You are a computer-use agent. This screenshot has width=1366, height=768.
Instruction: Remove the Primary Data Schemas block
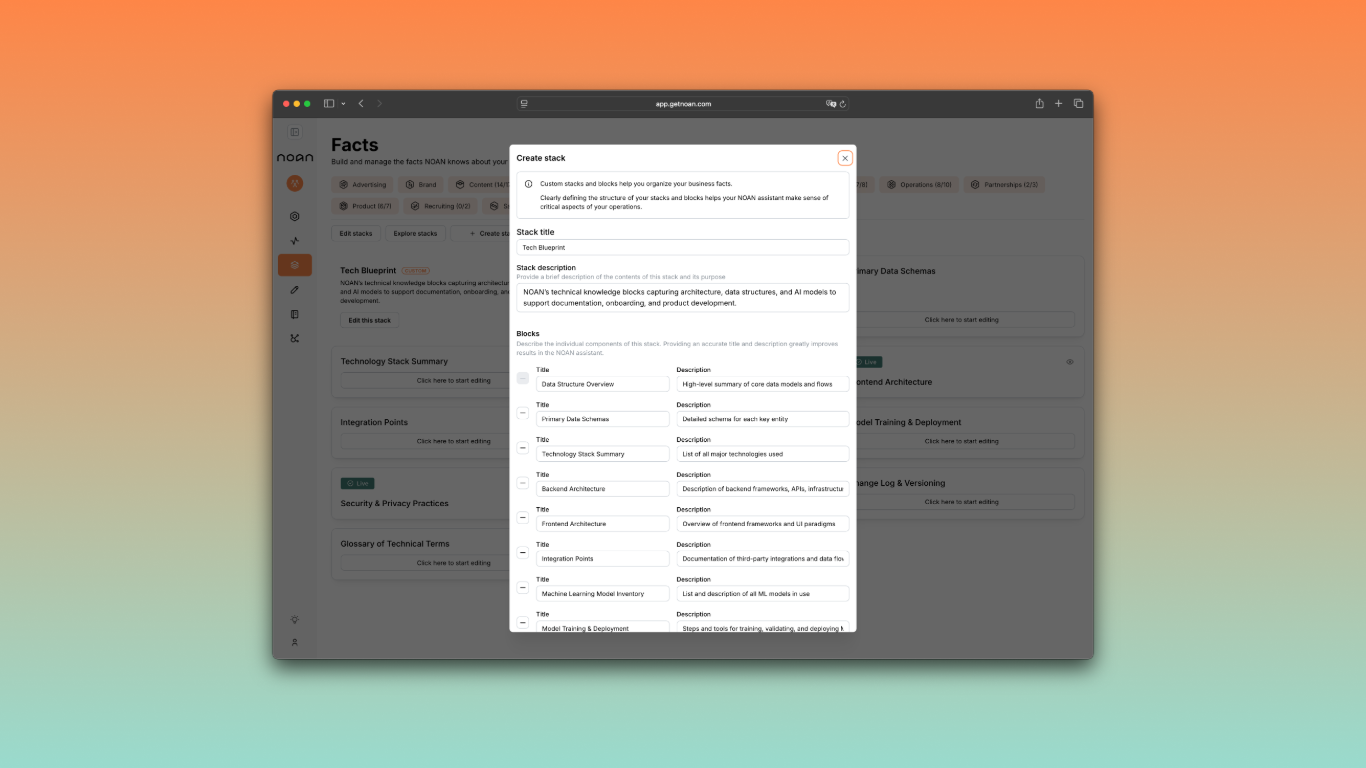tap(523, 413)
